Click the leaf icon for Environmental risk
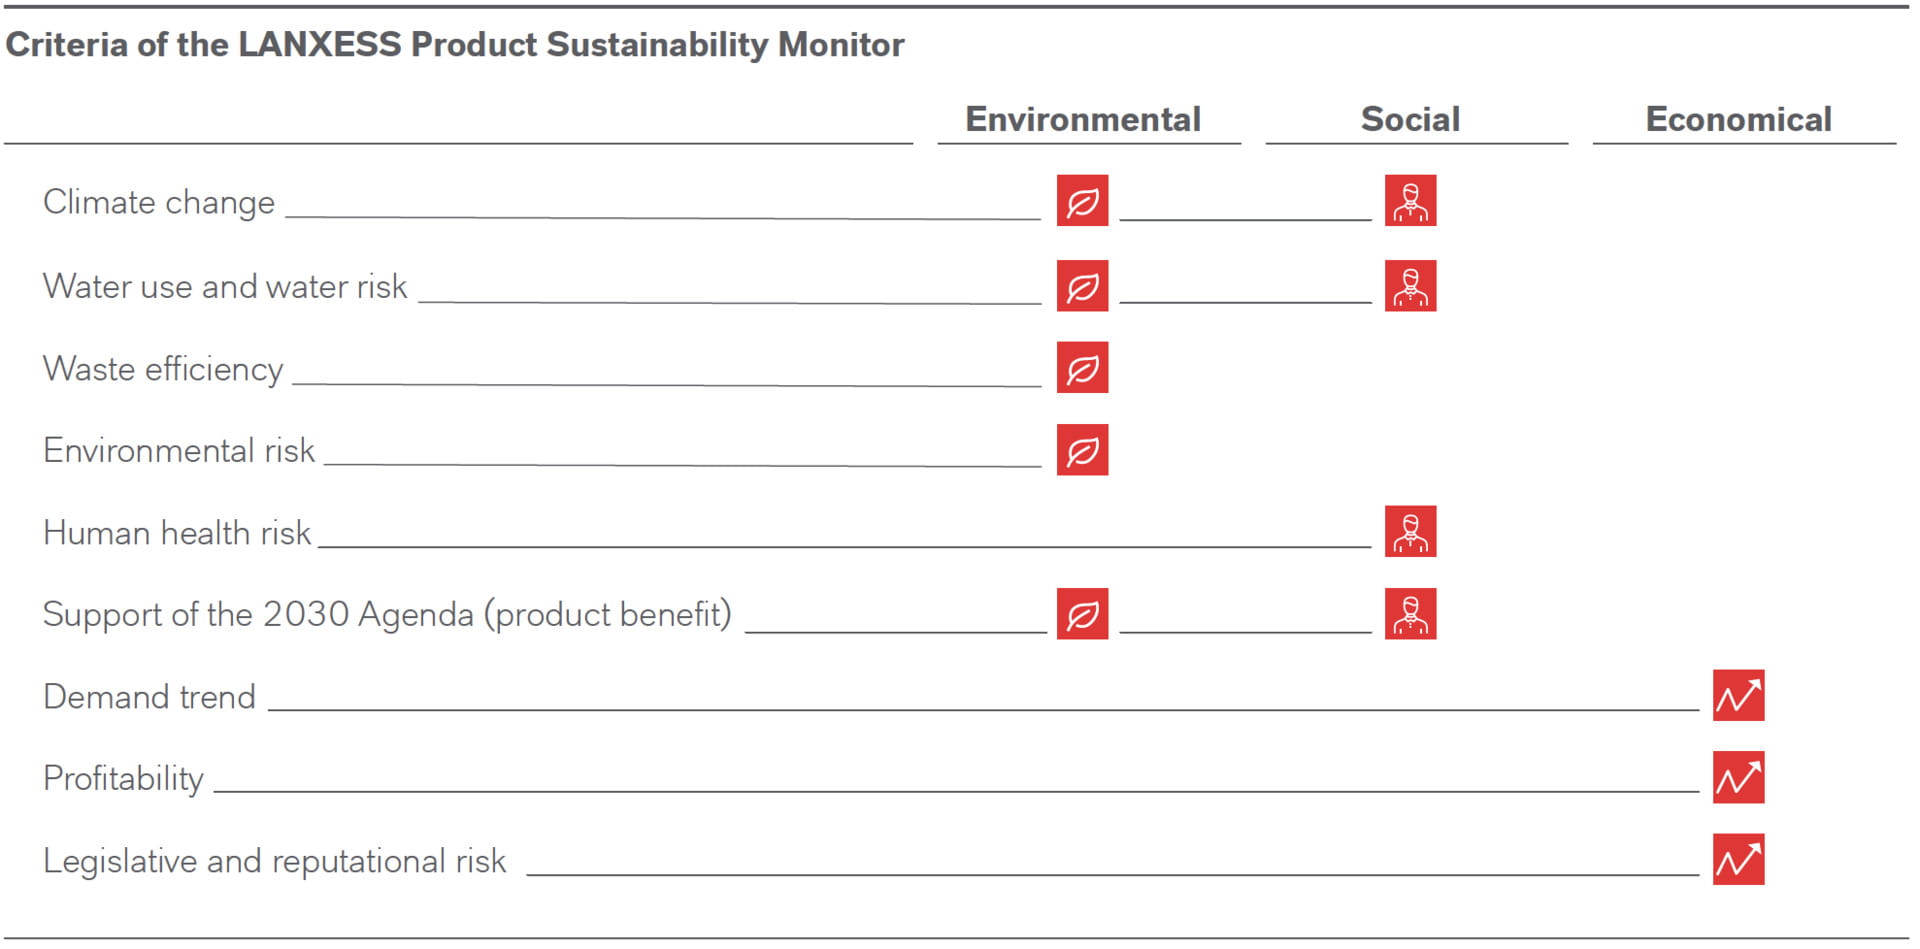 [x=1082, y=449]
